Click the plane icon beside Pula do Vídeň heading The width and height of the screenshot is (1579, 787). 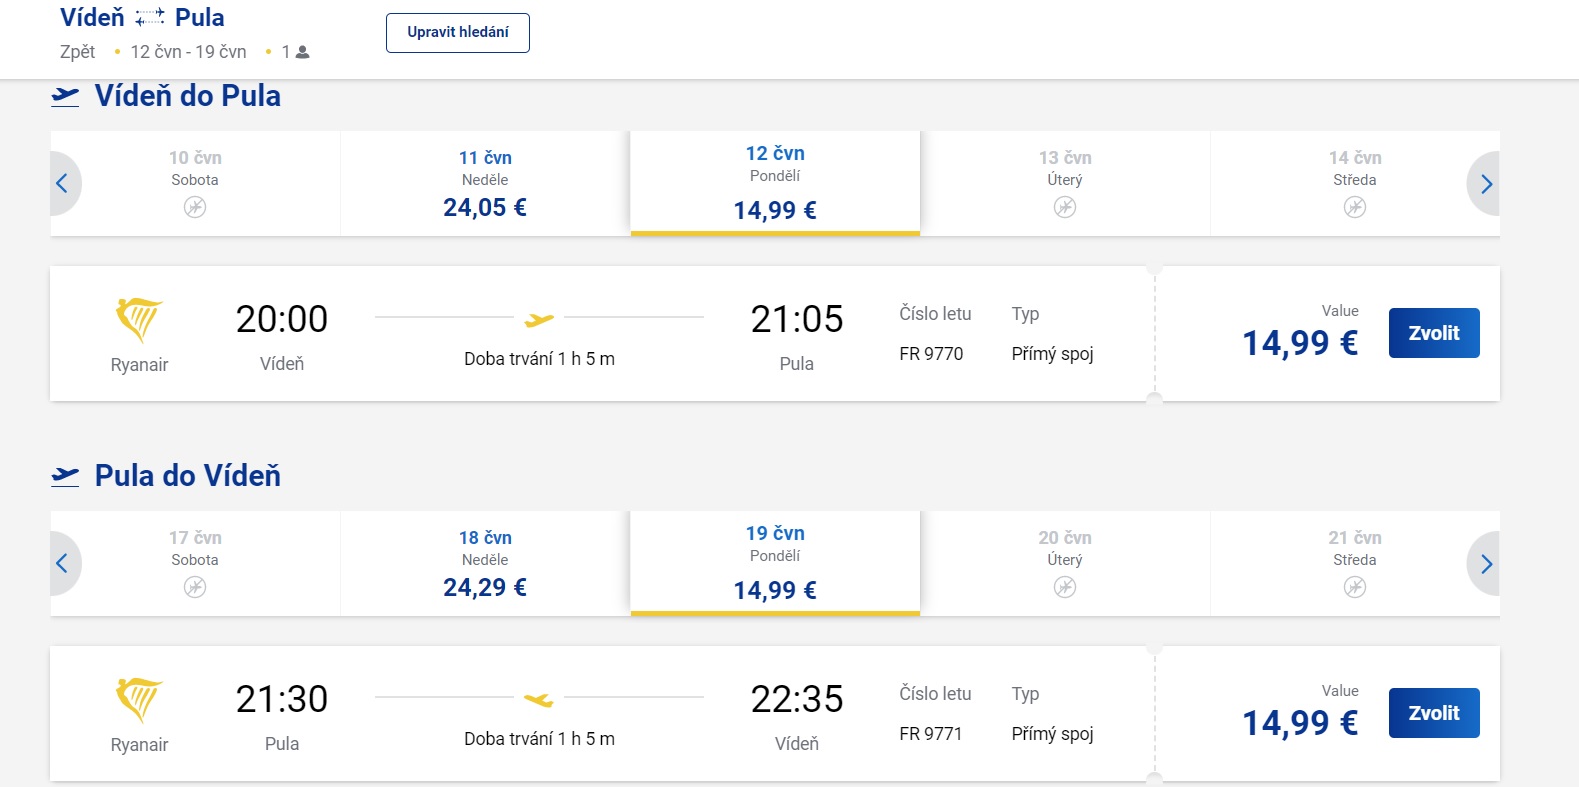click(65, 476)
